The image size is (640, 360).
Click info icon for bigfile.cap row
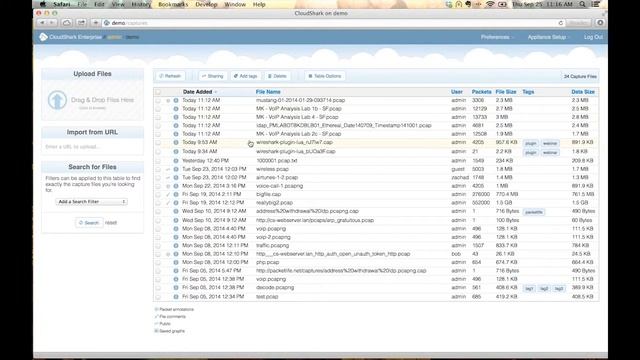(x=176, y=194)
